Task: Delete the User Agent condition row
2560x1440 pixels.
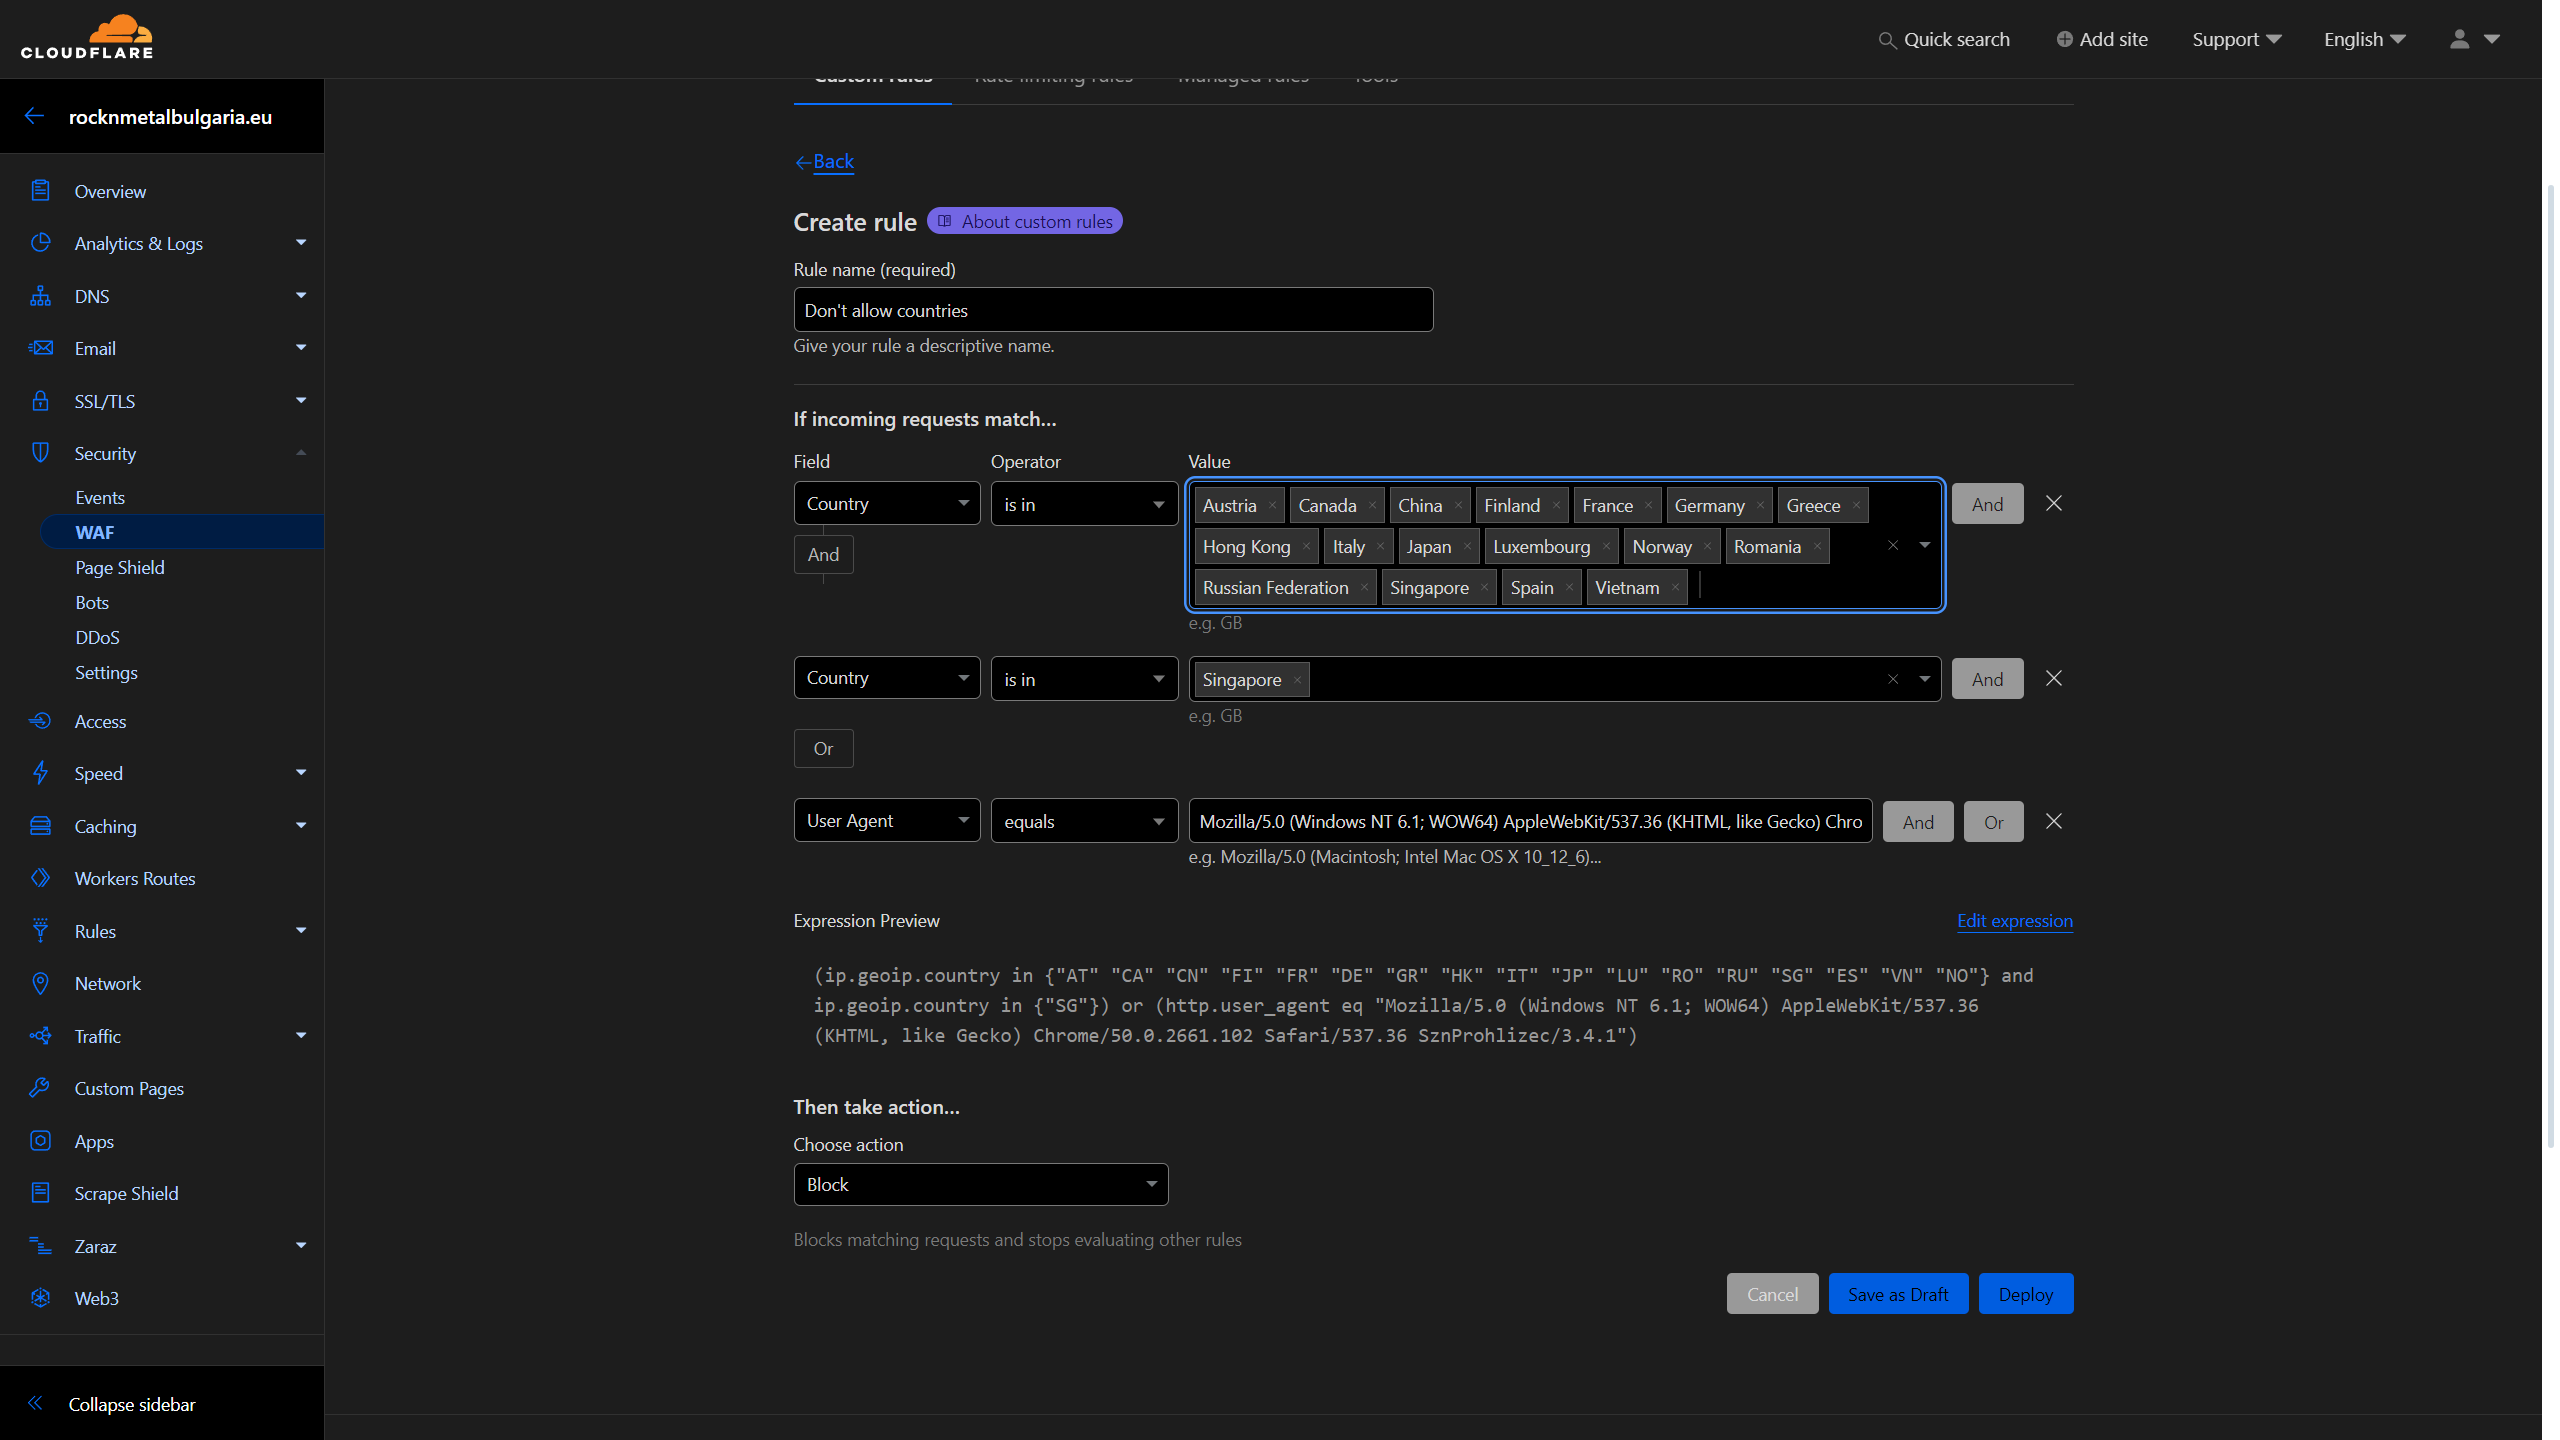Action: pos(2053,821)
